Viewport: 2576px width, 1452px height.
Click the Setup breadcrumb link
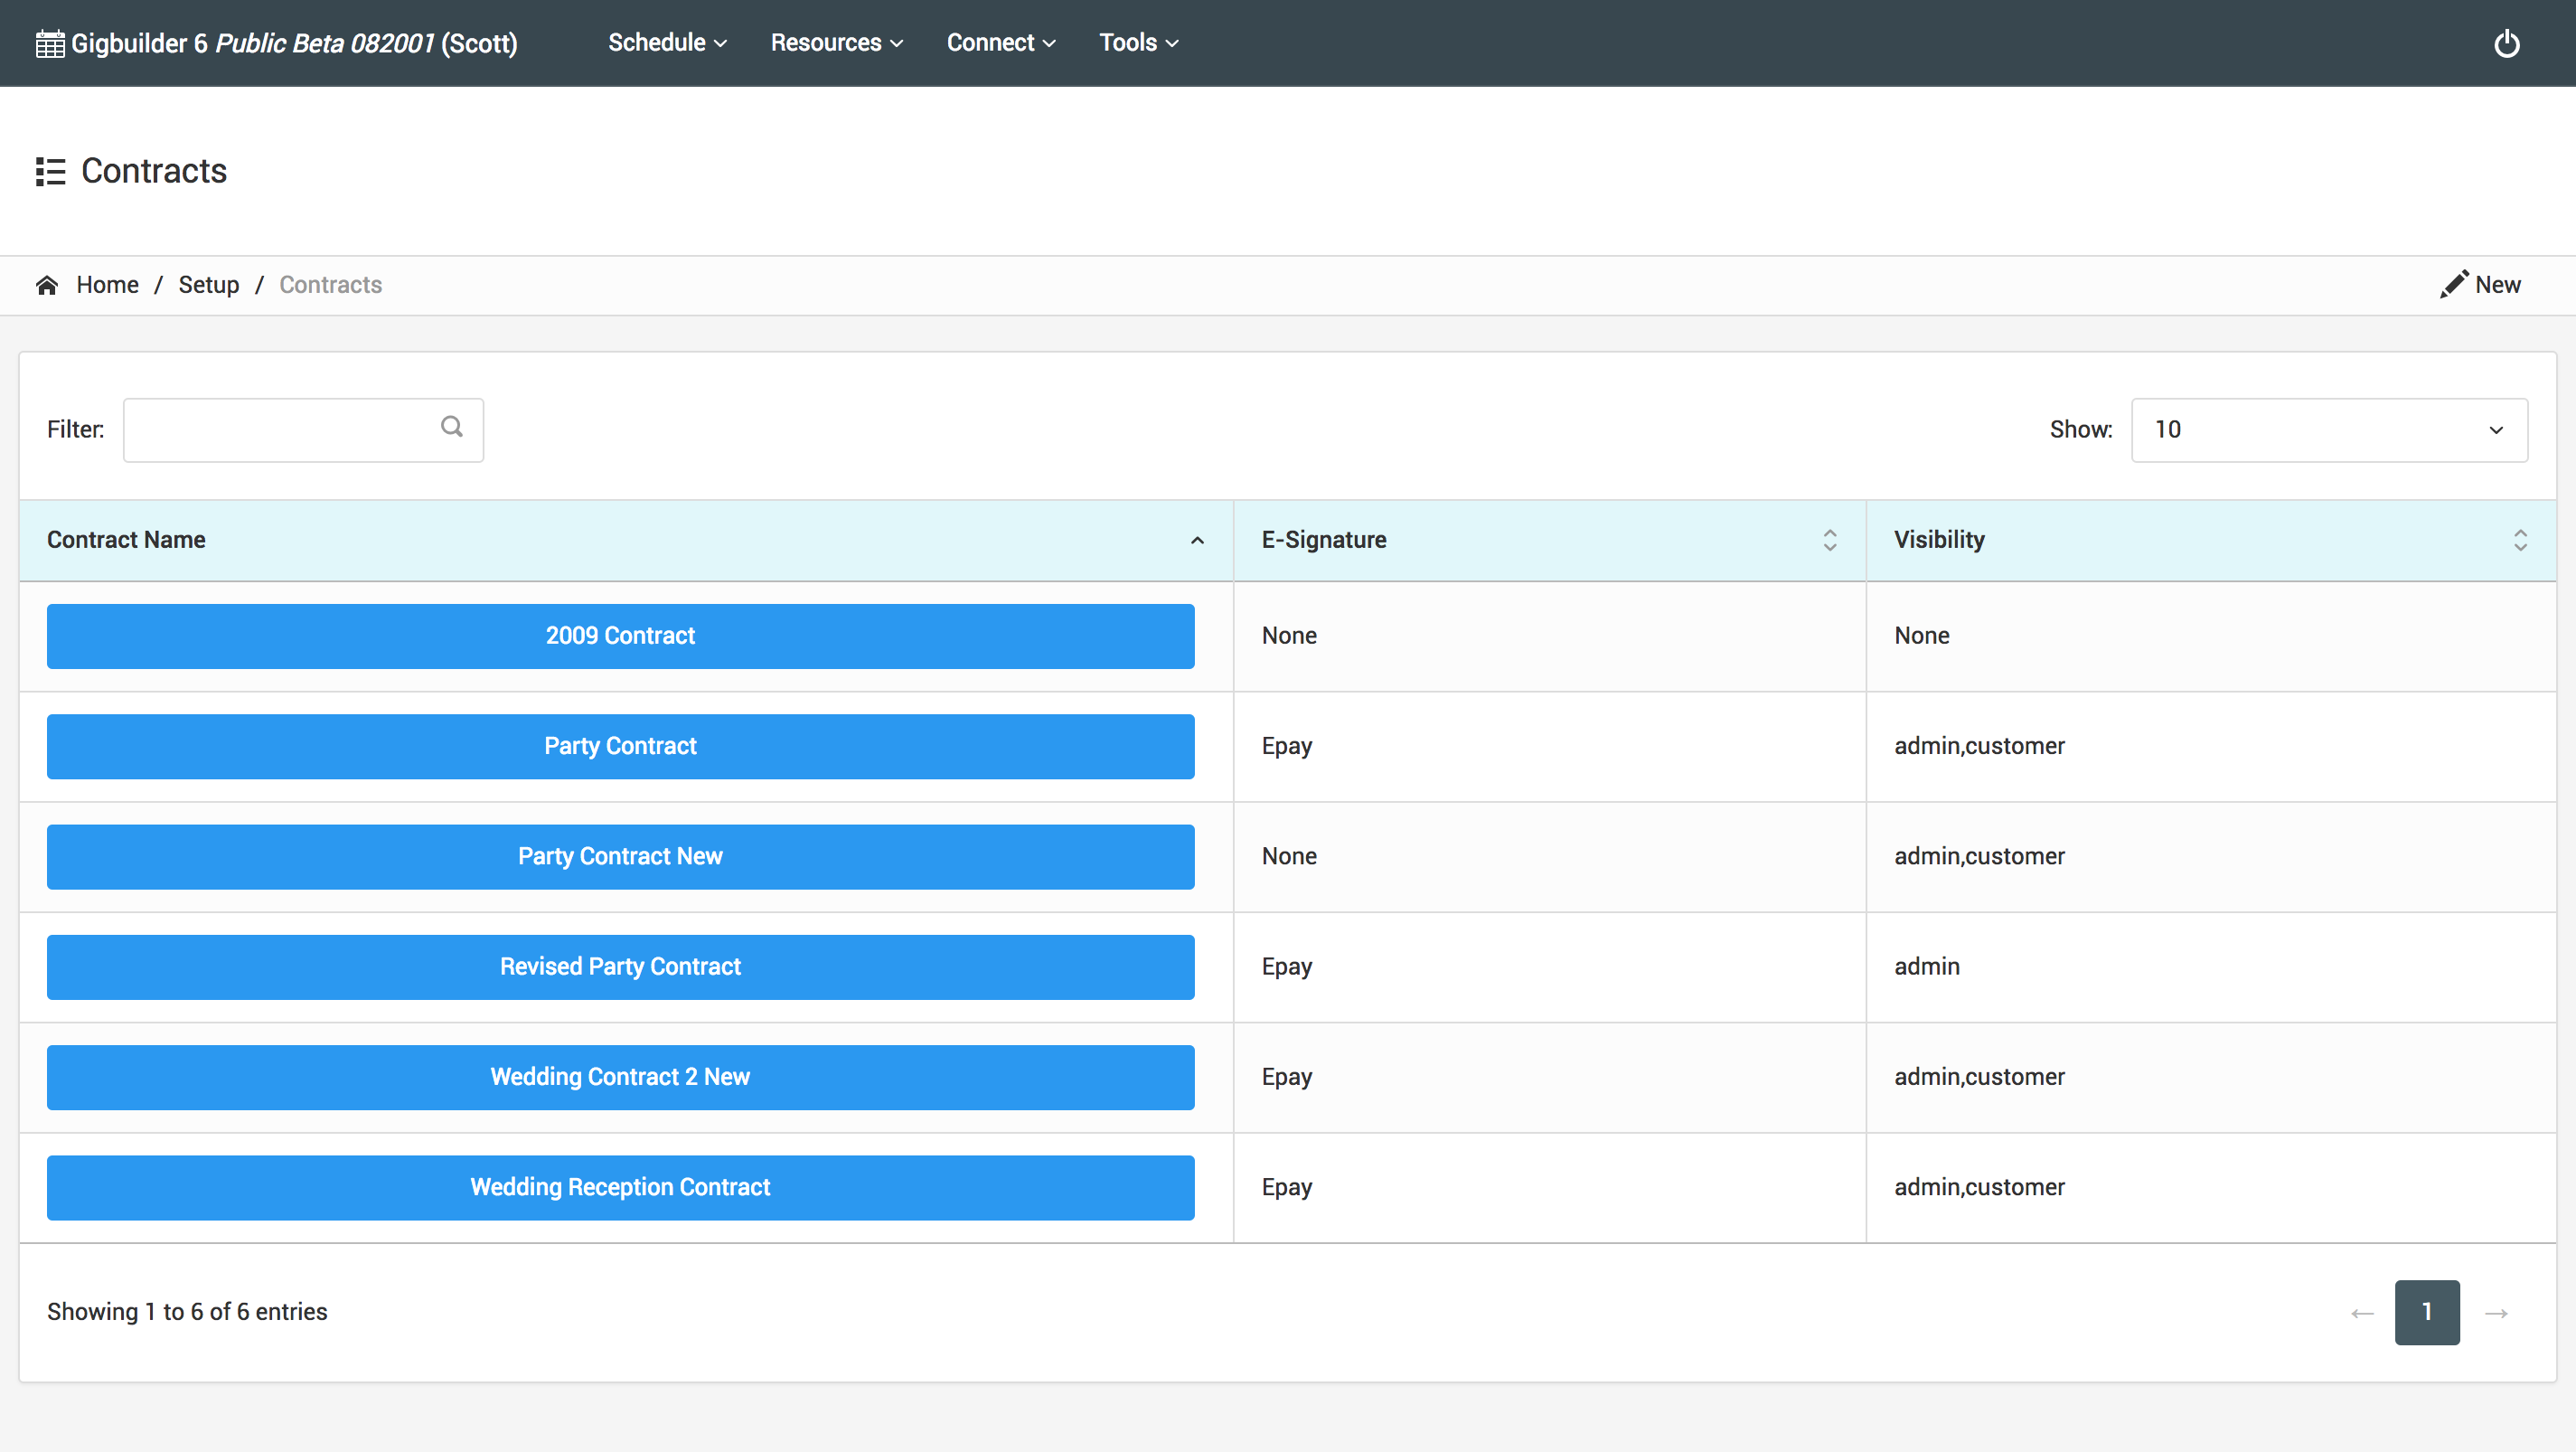(x=208, y=285)
